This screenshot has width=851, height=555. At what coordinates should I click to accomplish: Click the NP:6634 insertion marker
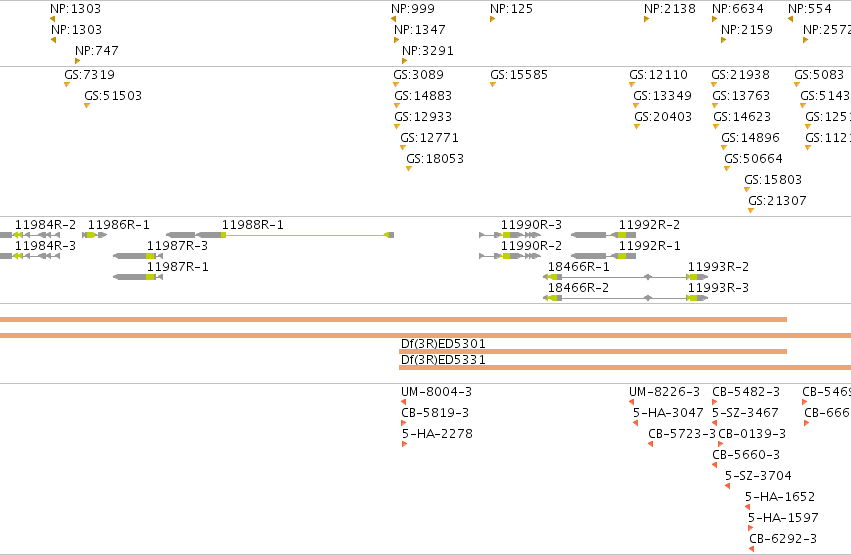tap(714, 19)
